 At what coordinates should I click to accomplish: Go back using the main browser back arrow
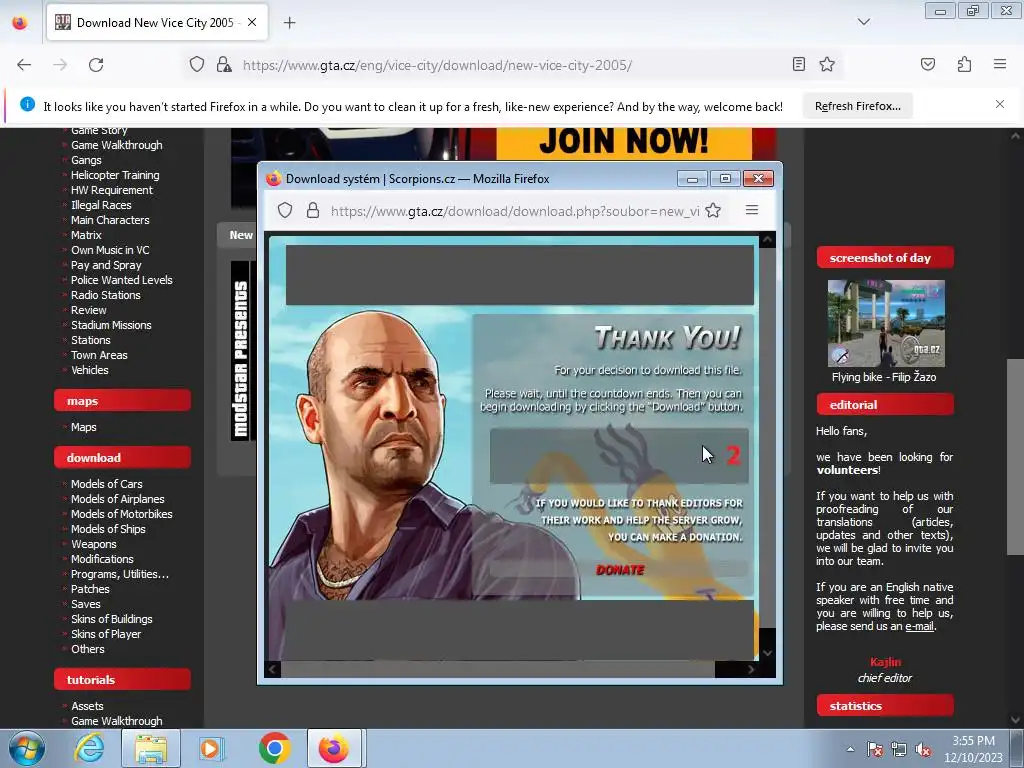tap(24, 65)
